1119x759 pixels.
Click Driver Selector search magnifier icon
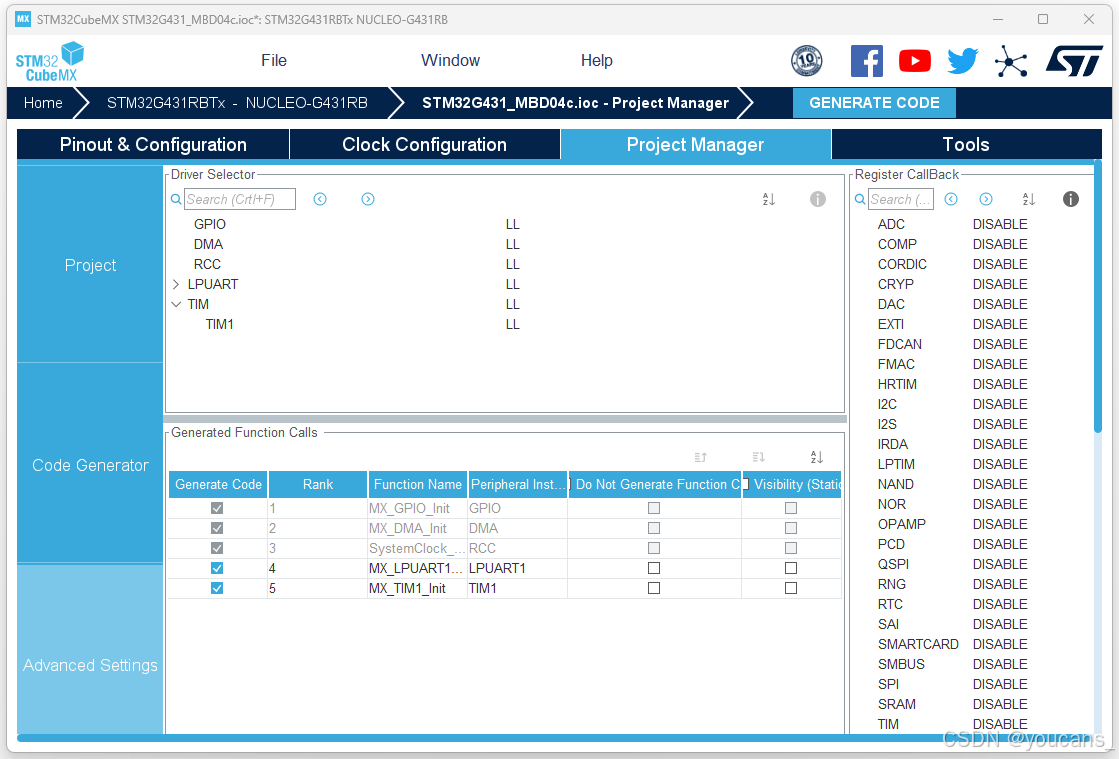click(x=176, y=199)
